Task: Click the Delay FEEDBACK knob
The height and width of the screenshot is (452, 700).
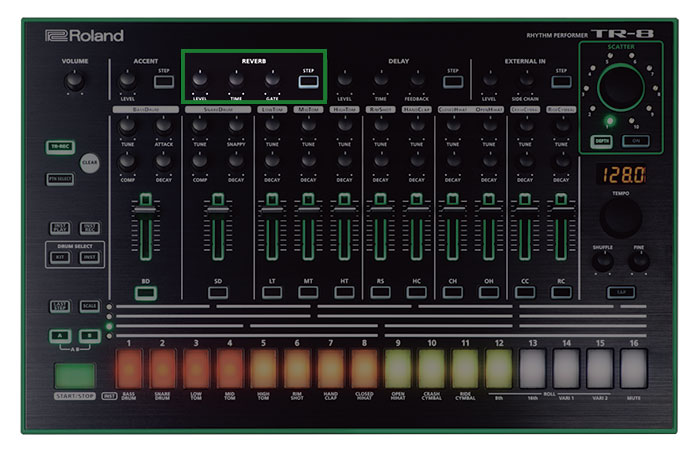Action: tap(417, 80)
